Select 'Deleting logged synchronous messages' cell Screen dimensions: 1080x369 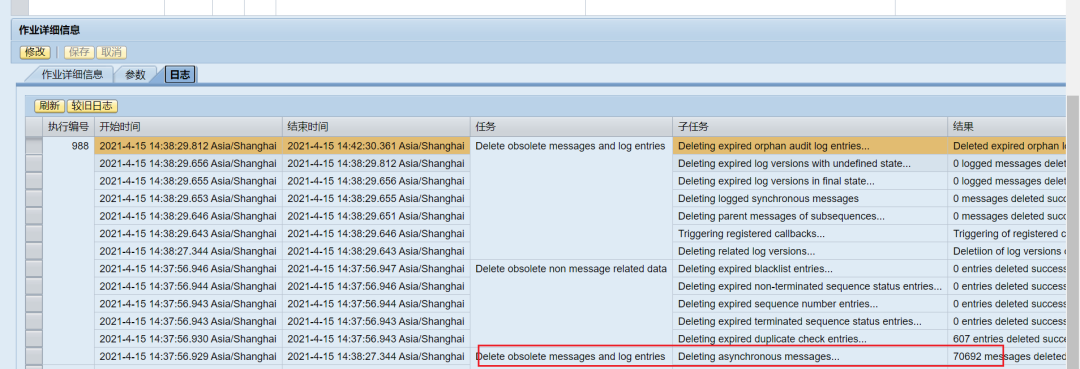pos(810,198)
